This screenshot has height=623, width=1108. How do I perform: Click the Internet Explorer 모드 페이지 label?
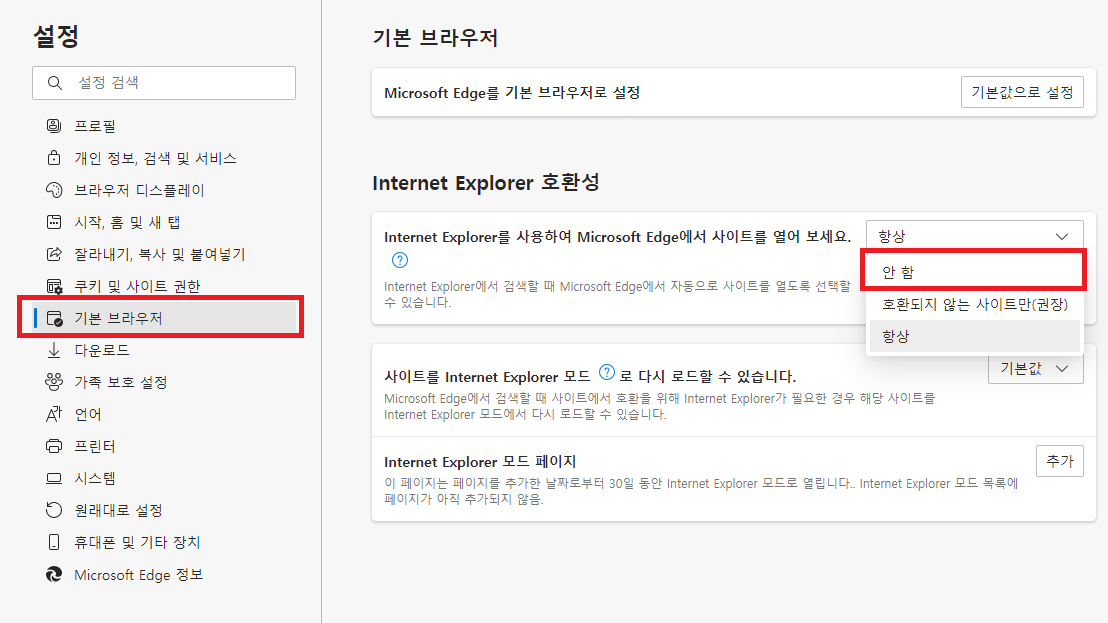(480, 462)
